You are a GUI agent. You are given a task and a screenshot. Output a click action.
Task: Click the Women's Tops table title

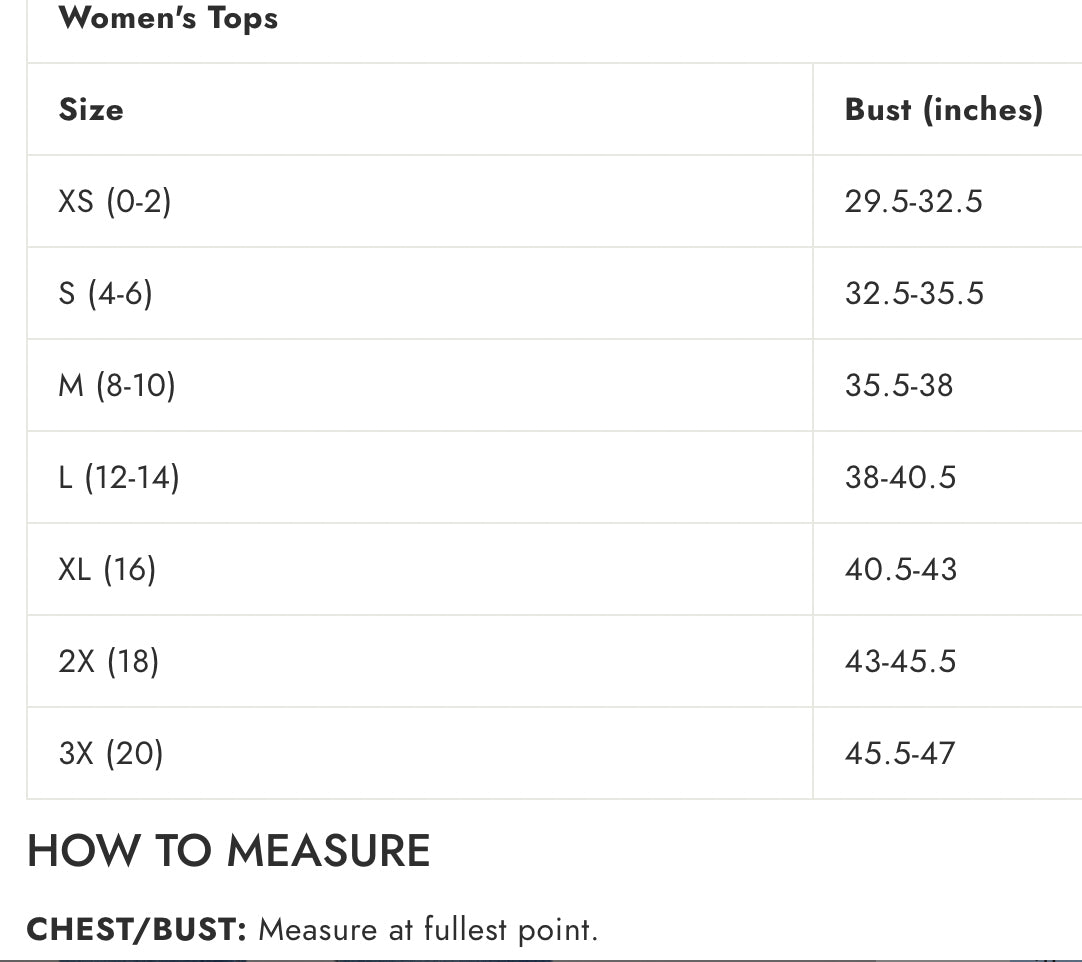pos(168,17)
